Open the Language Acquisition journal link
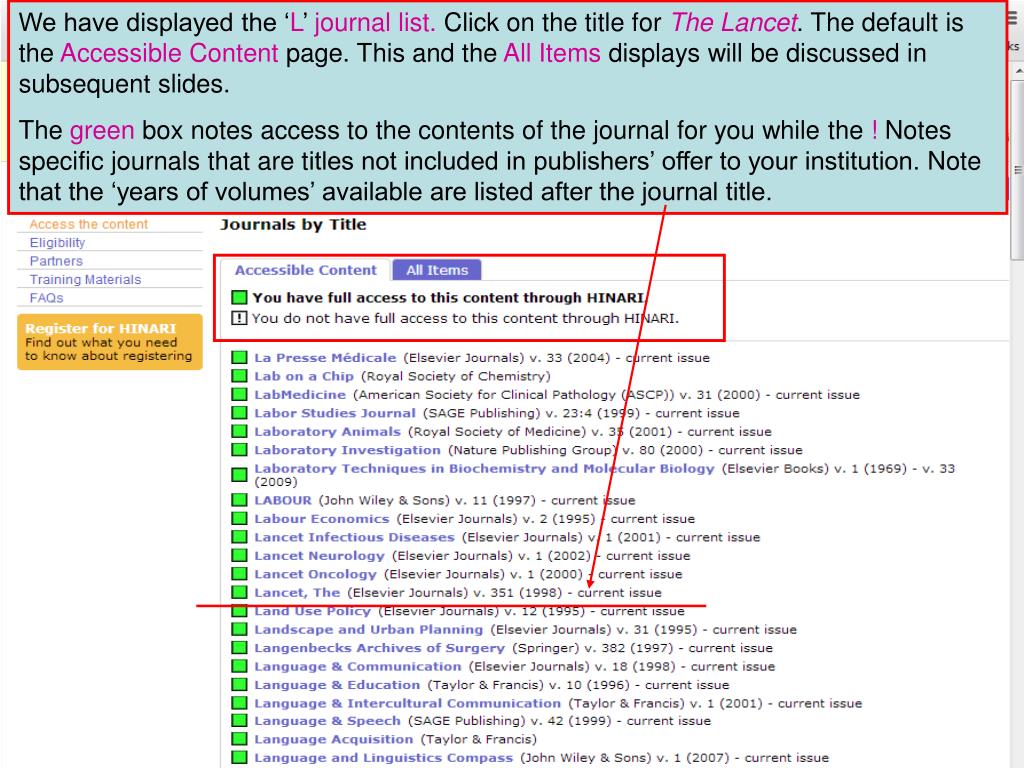Viewport: 1024px width, 768px height. (334, 739)
